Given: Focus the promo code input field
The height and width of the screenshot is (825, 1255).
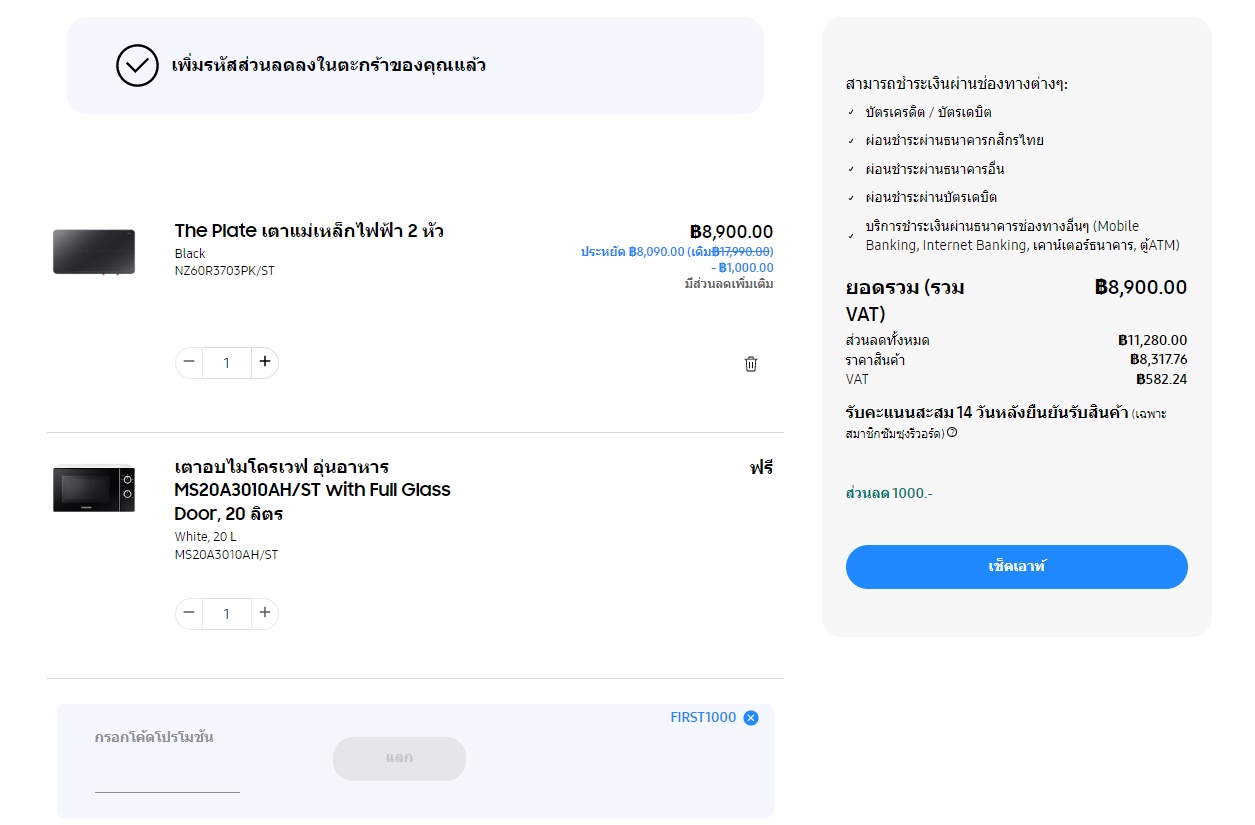Looking at the screenshot, I should 167,776.
